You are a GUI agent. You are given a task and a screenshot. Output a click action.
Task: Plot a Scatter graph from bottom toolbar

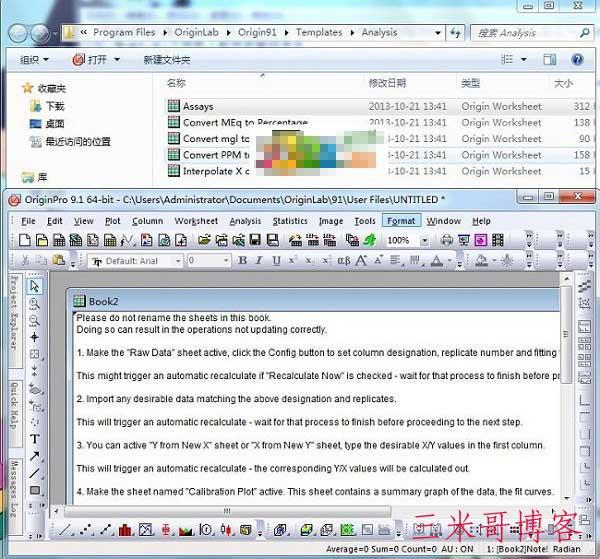tap(86, 530)
